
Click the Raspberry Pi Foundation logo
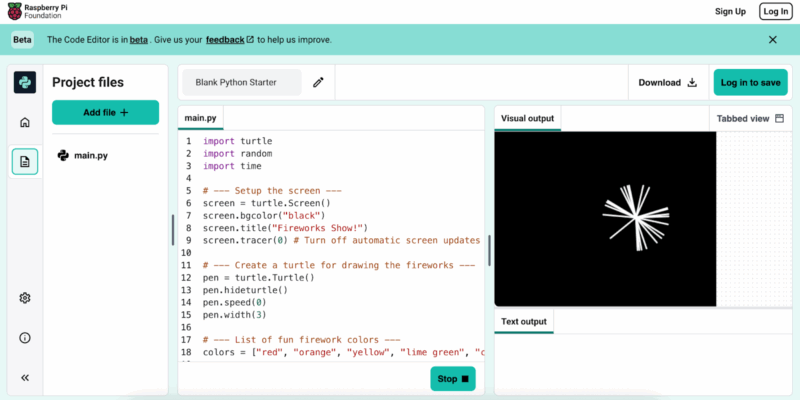click(x=38, y=11)
